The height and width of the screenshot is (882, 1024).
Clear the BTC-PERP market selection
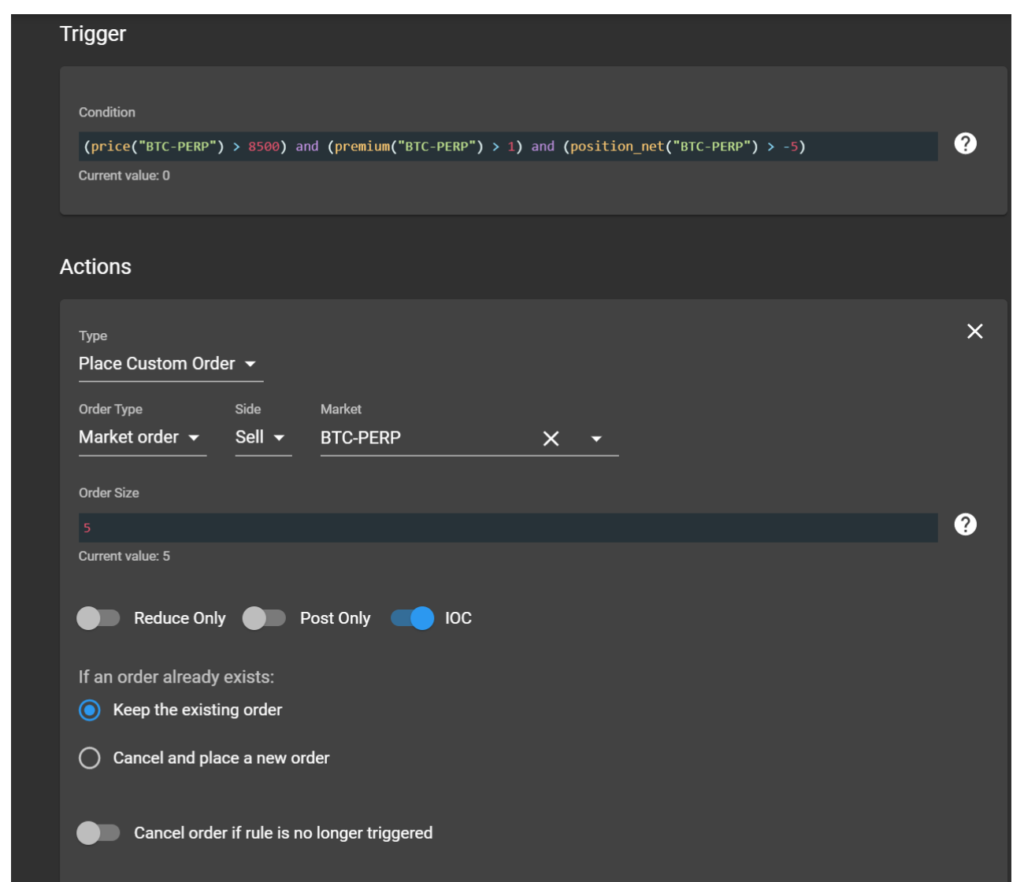point(551,439)
